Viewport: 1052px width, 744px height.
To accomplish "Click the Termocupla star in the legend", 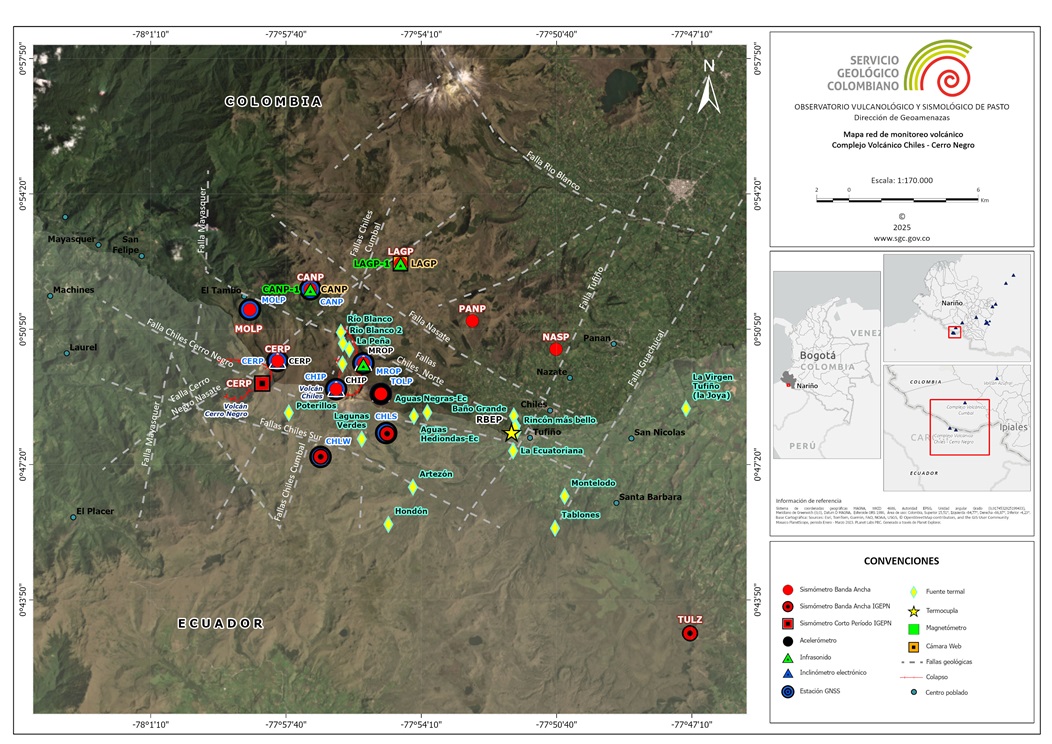I will [913, 610].
